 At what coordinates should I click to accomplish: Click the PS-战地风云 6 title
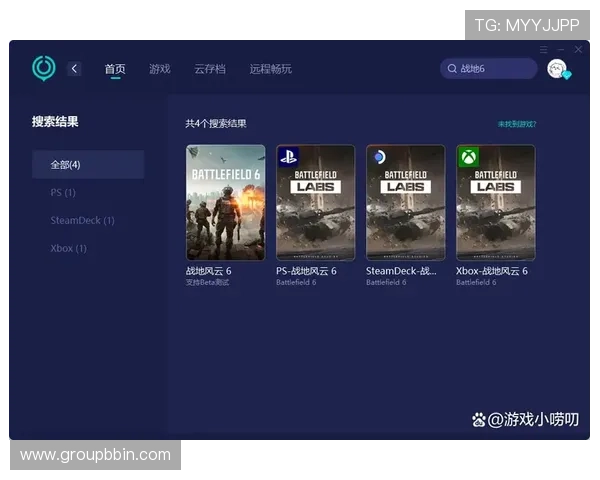pyautogui.click(x=306, y=271)
